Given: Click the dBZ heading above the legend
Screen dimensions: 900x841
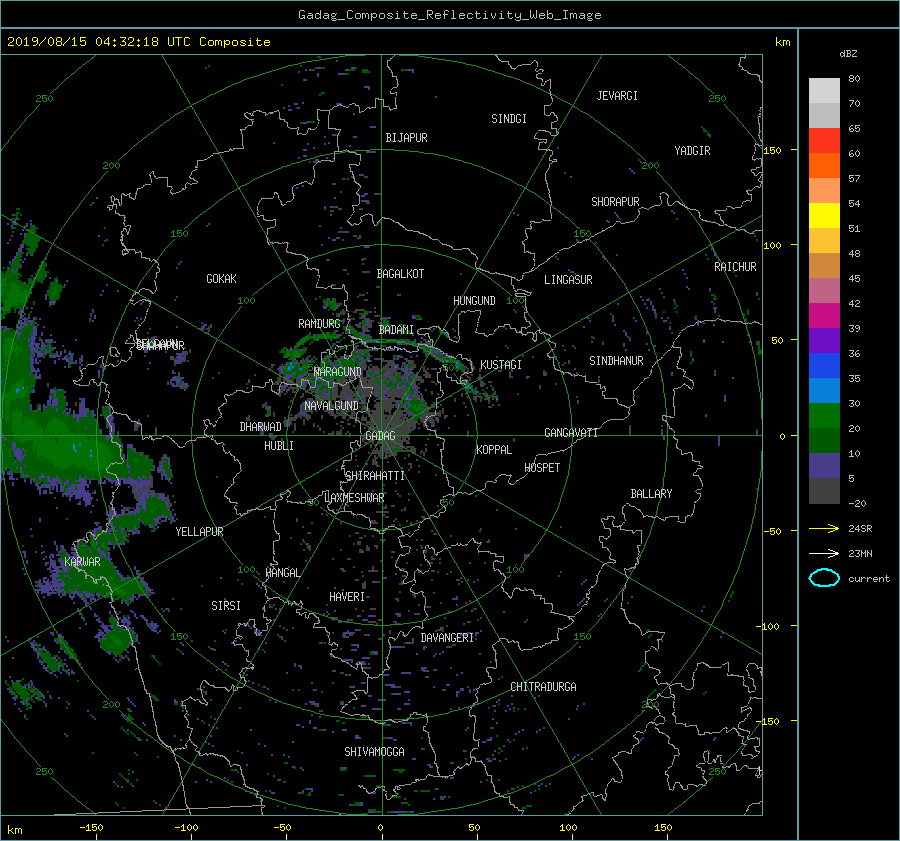Looking at the screenshot, I should pos(848,53).
